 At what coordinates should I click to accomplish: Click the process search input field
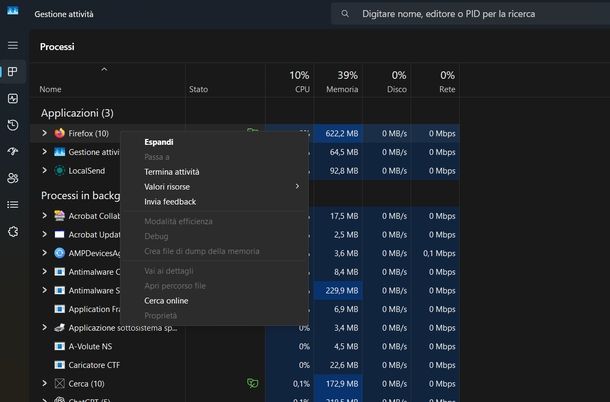tap(470, 14)
